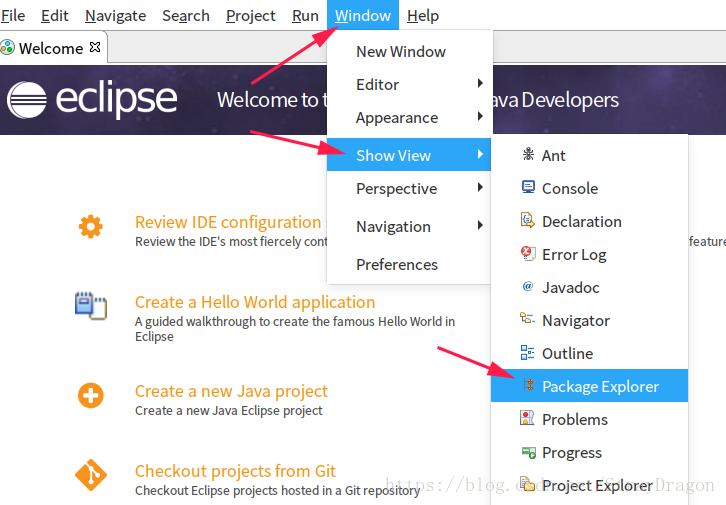
Task: Select Appearance in the Window menu
Action: coord(409,118)
